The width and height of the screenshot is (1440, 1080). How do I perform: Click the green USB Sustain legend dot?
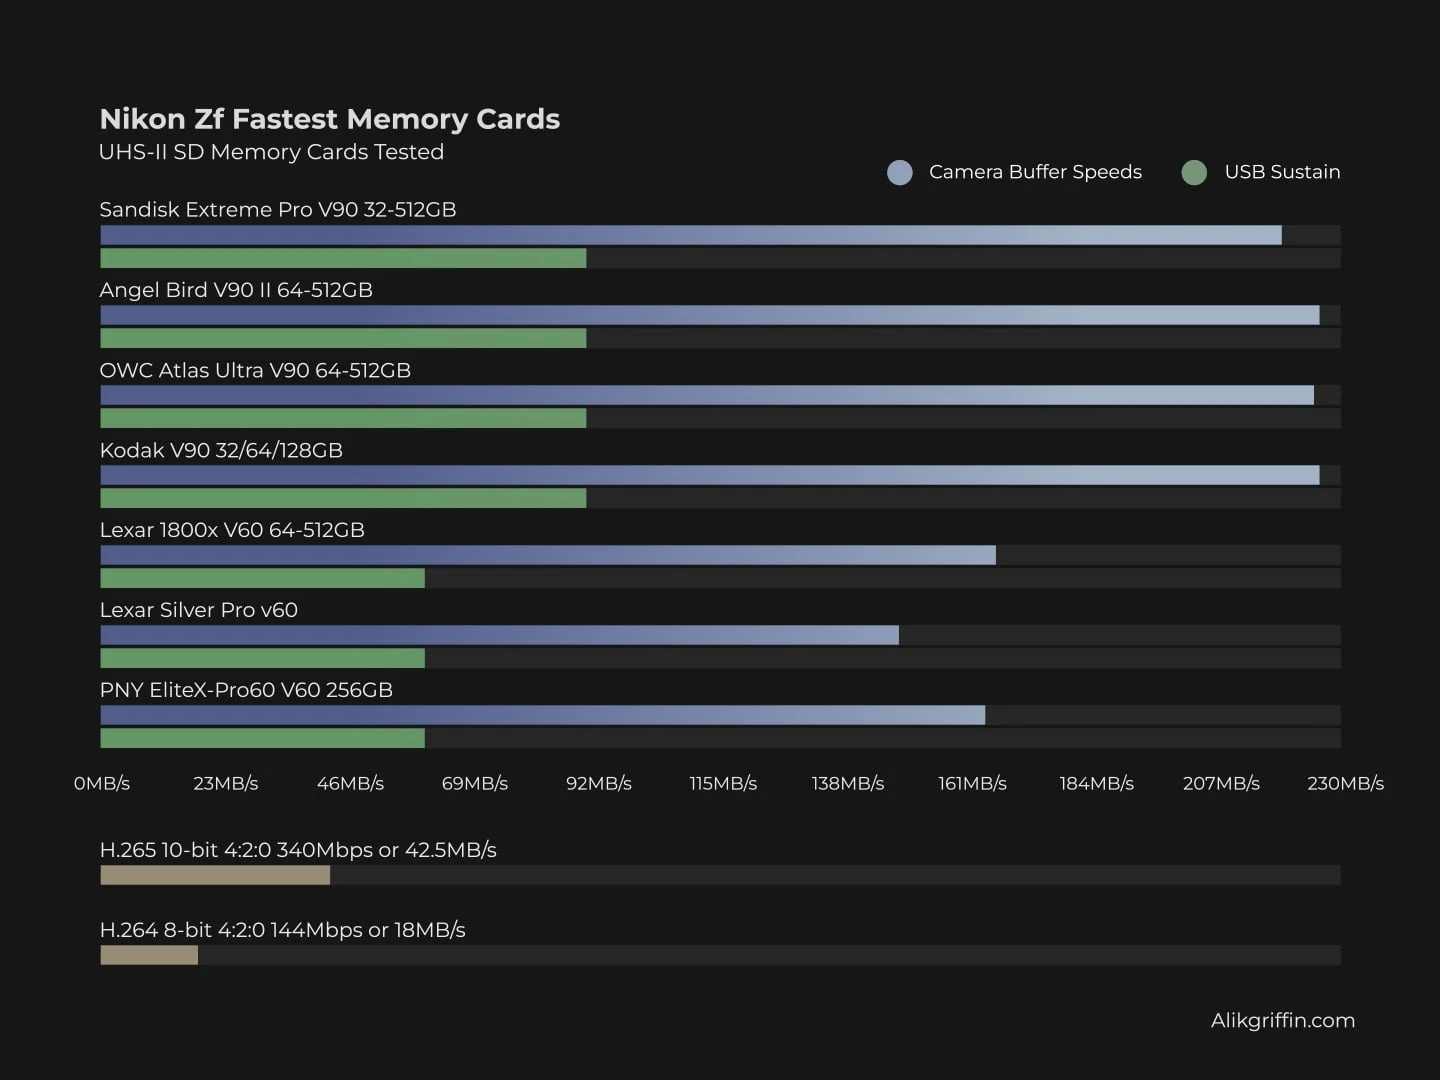click(1194, 172)
